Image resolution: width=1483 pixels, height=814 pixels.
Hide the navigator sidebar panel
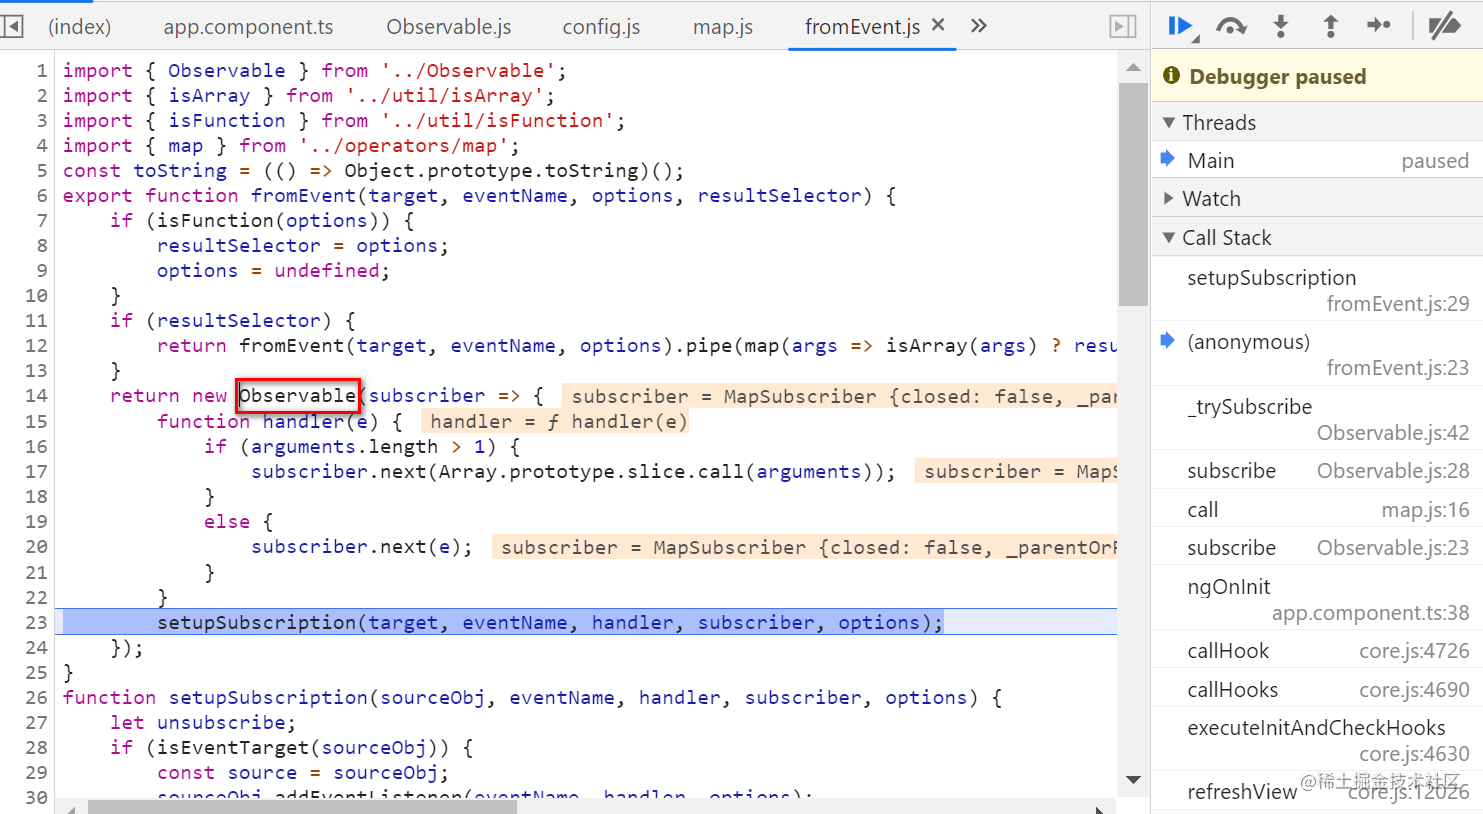pos(13,26)
